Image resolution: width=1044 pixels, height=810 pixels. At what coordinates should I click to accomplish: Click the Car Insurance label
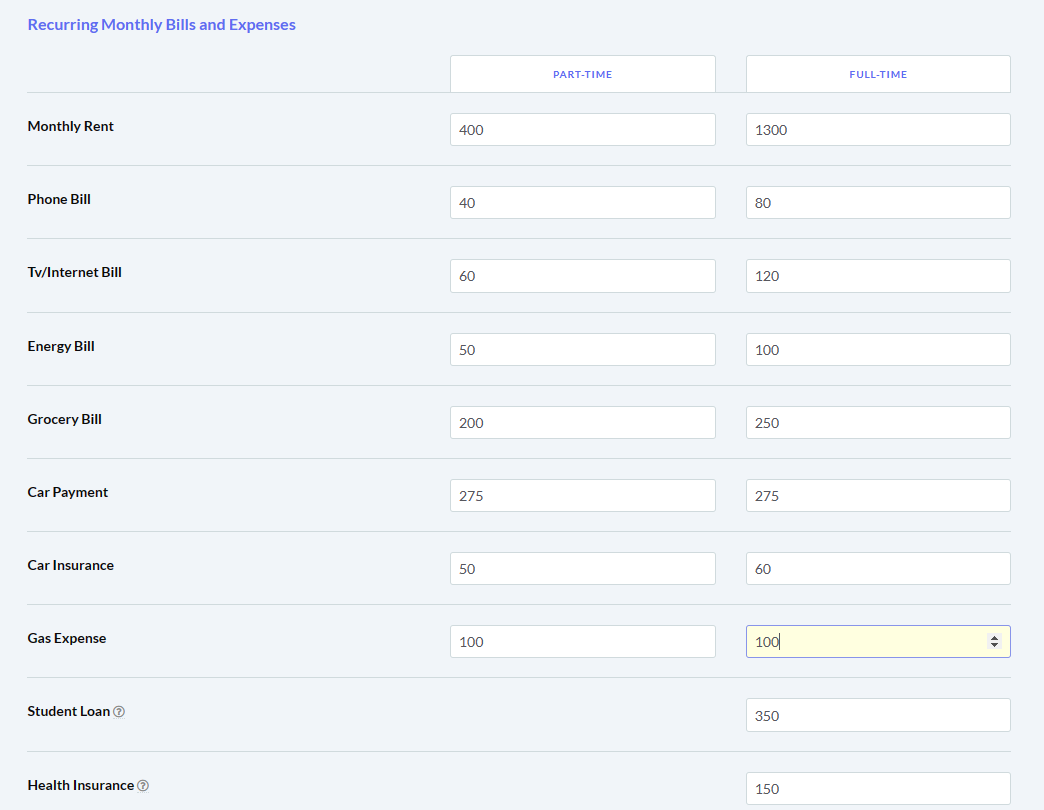click(x=71, y=565)
